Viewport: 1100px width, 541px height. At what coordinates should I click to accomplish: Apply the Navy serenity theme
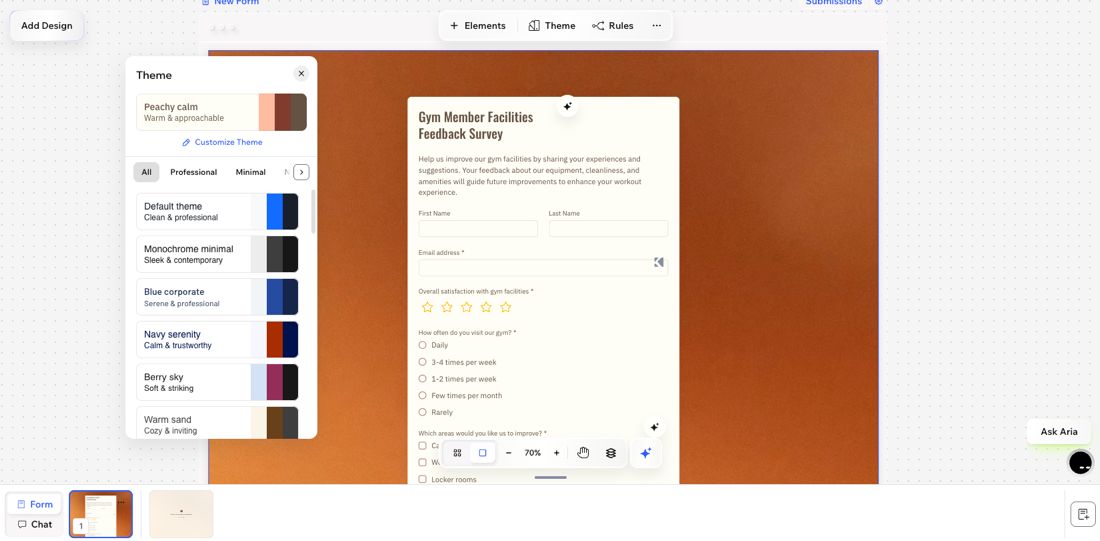pos(217,340)
